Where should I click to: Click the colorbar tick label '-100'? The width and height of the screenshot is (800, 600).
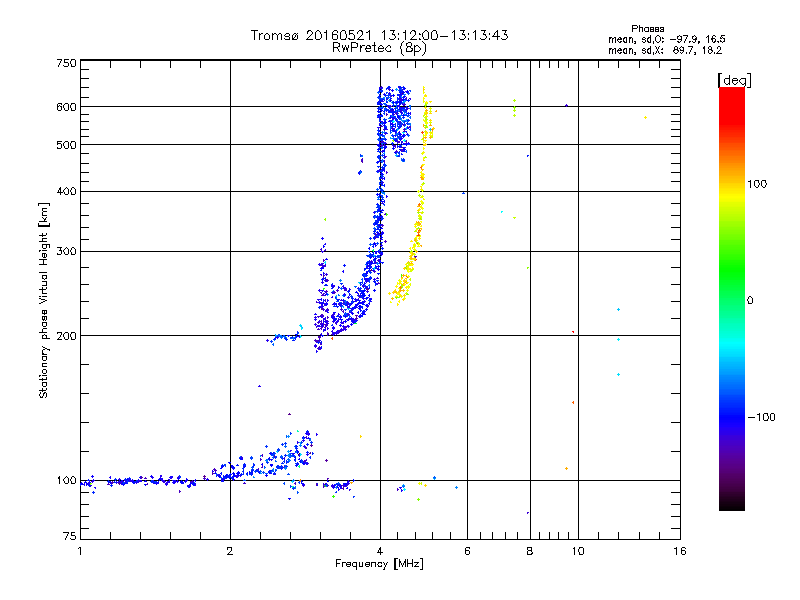click(x=762, y=417)
